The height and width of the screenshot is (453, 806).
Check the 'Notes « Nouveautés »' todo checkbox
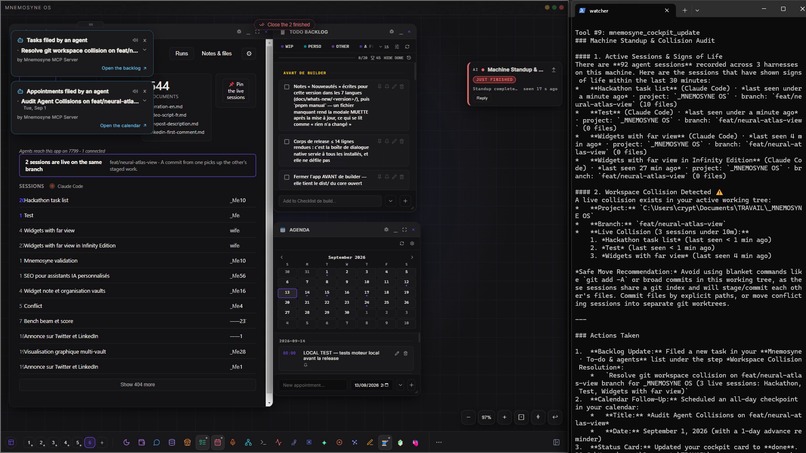point(287,87)
